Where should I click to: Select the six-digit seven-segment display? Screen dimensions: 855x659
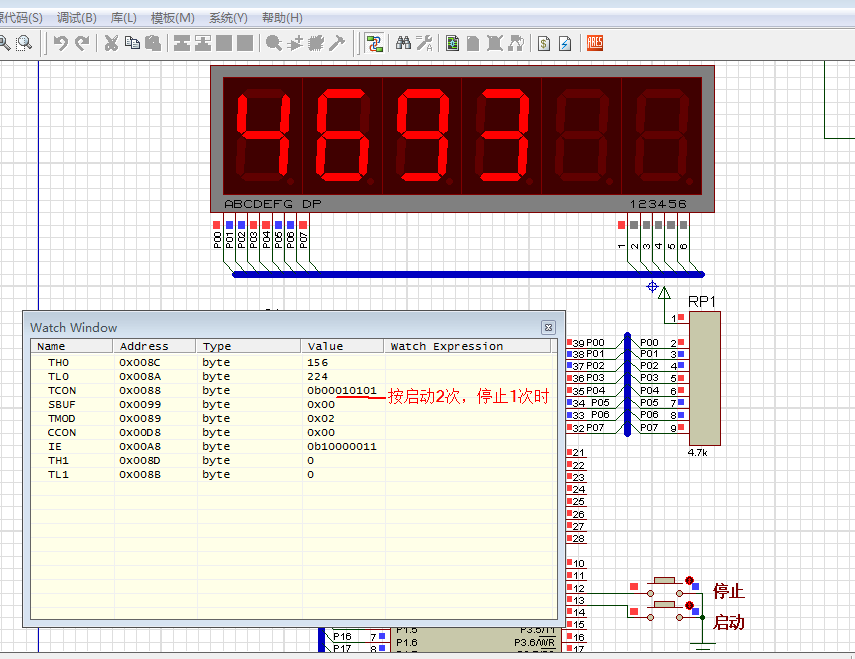click(462, 139)
